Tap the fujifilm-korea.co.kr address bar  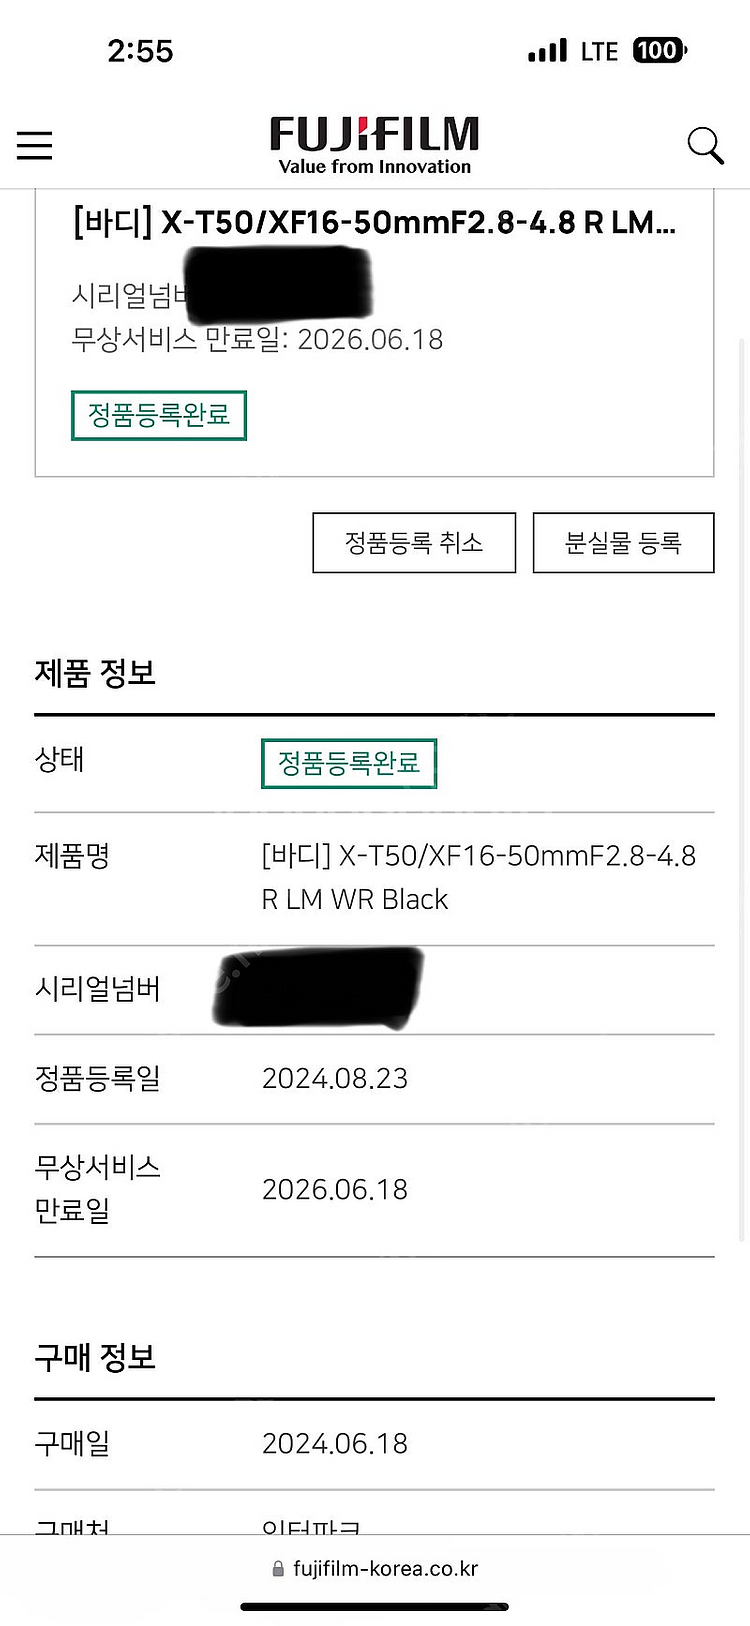tap(375, 1569)
